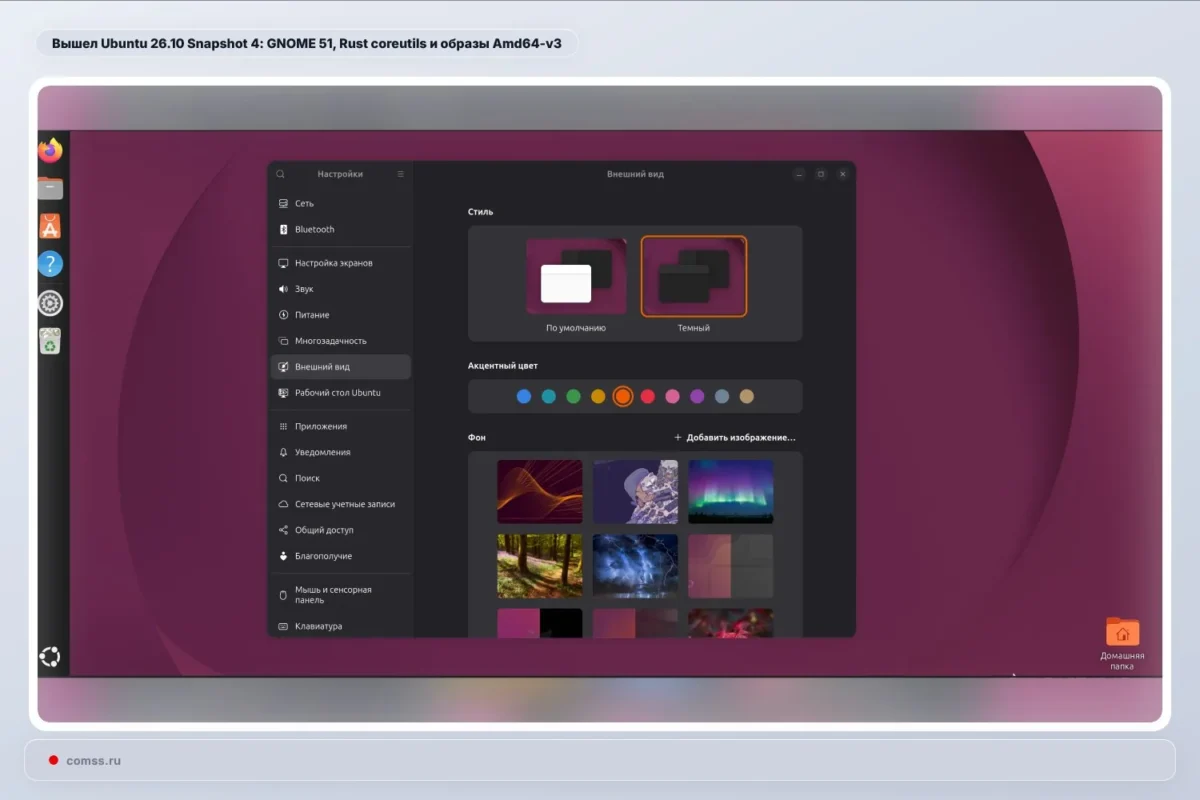
Task: Open the Files manager in dock
Action: [50, 187]
